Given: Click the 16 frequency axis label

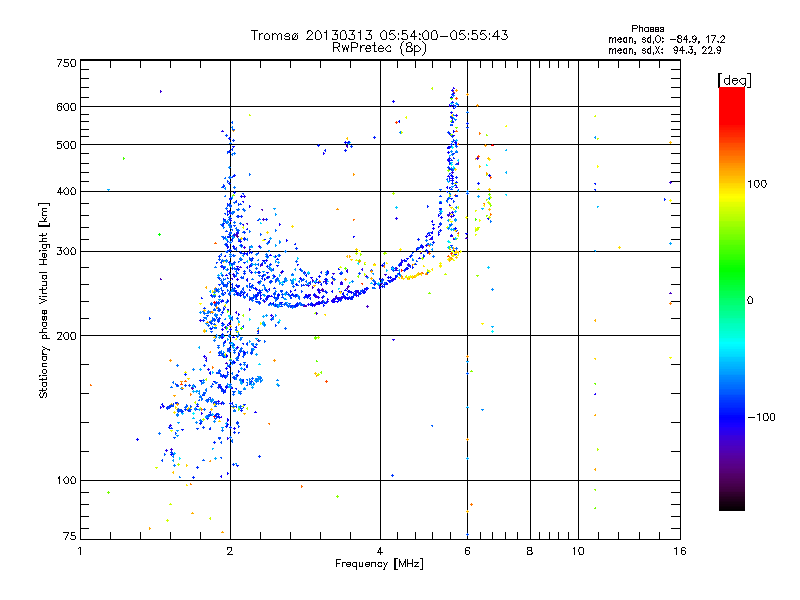Looking at the screenshot, I should click(680, 551).
